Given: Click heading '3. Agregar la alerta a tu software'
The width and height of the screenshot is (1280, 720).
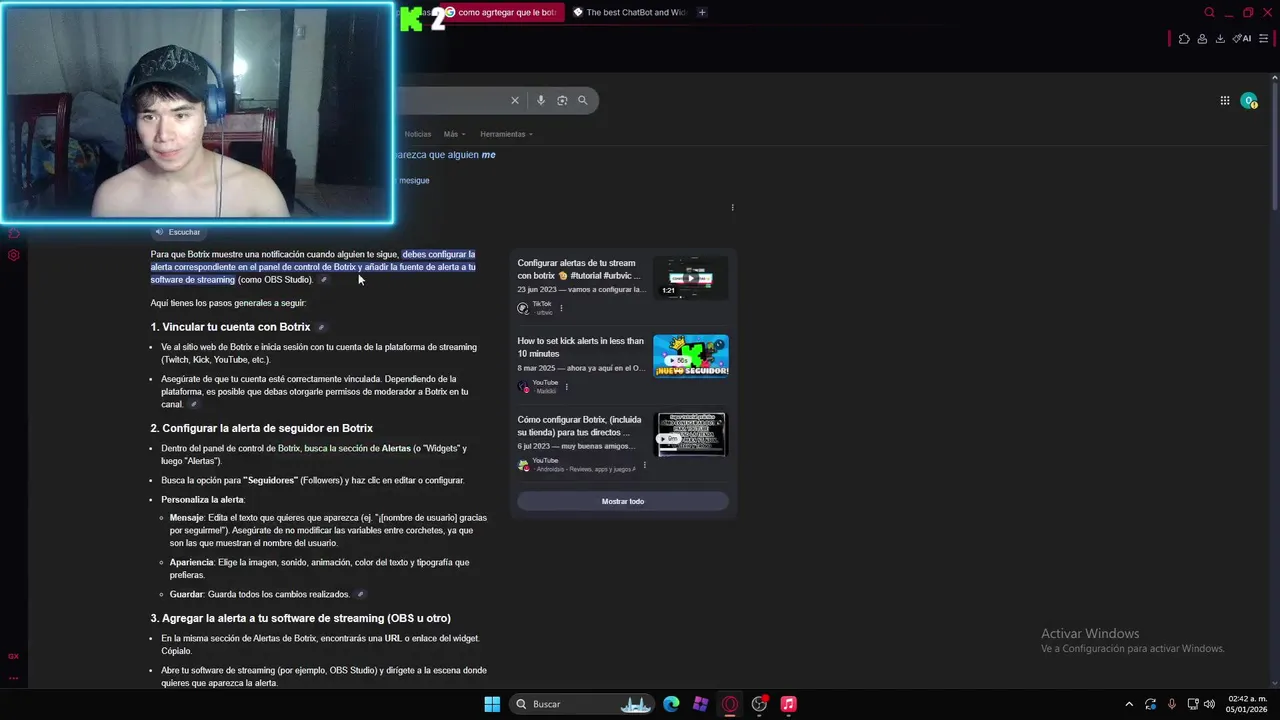Looking at the screenshot, I should point(301,618).
